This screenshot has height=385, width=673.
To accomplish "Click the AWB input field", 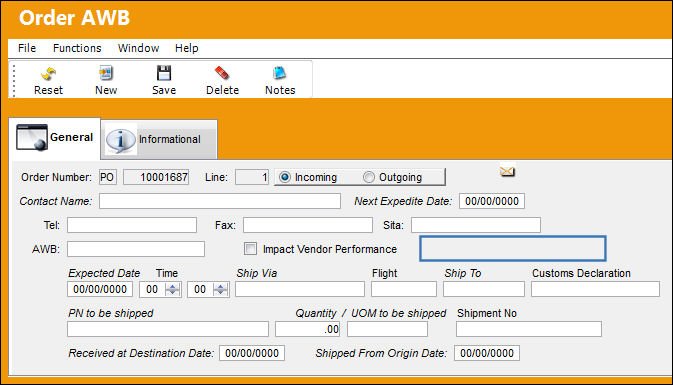I will 136,249.
